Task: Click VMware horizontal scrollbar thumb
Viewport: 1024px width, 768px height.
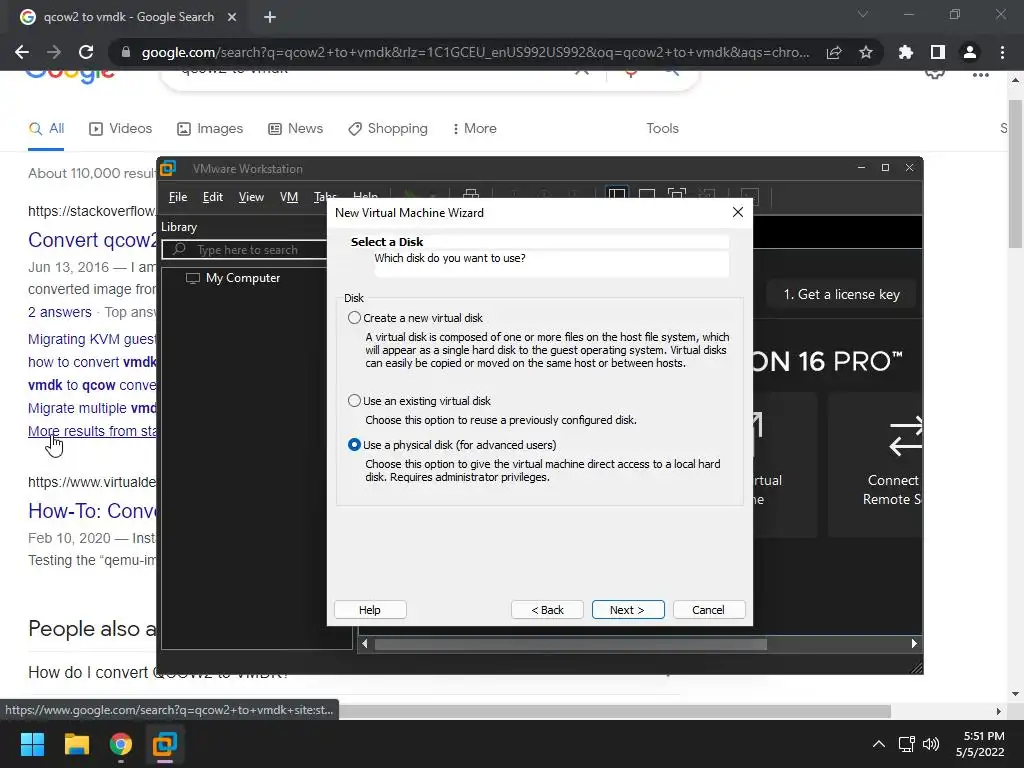Action: [x=571, y=645]
